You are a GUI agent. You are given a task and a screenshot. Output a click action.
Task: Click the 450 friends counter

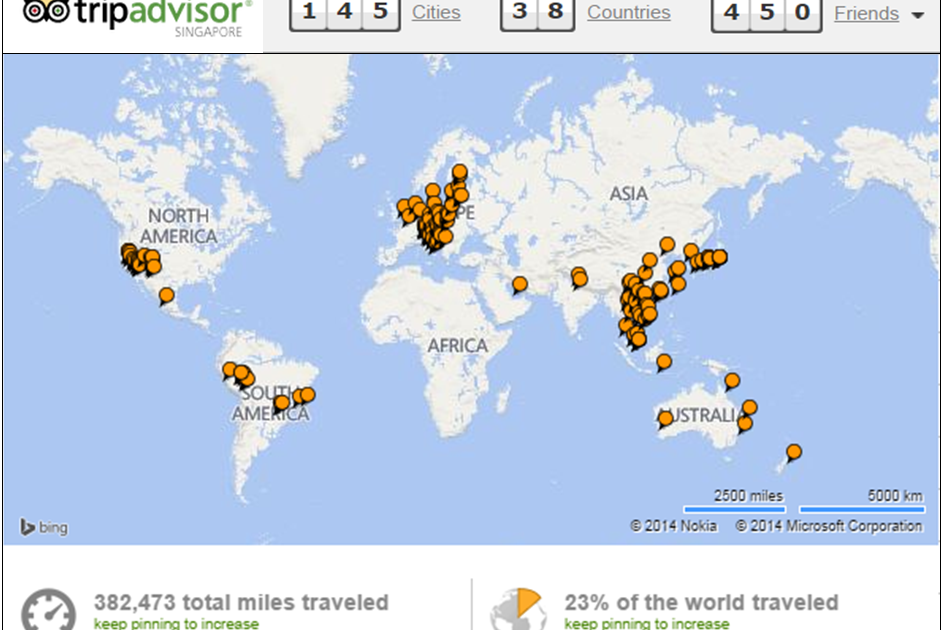tap(767, 13)
